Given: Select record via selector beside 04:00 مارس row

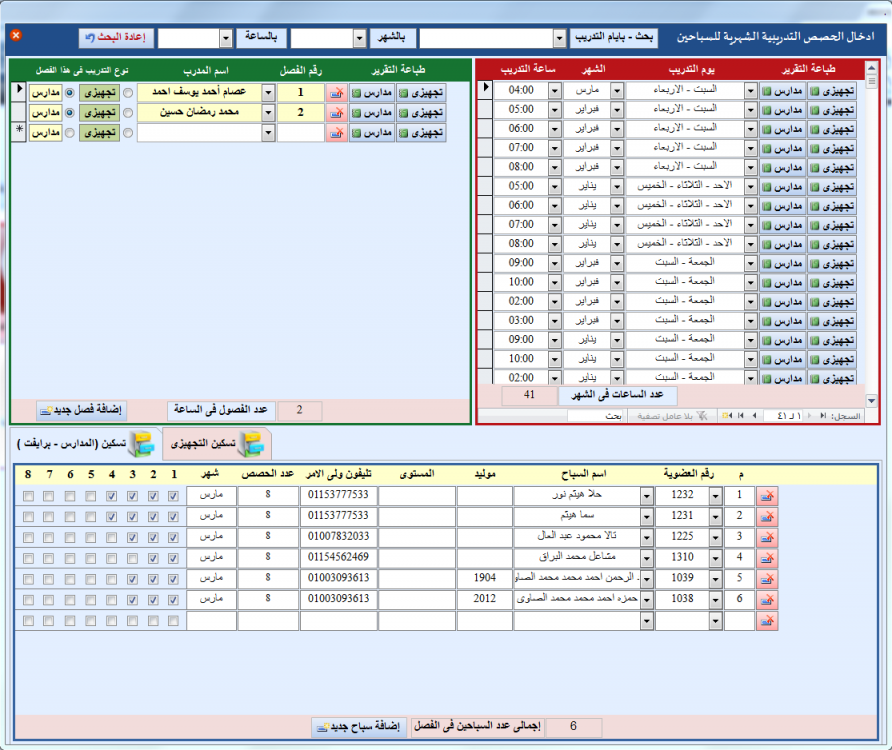Looking at the screenshot, I should pyautogui.click(x=485, y=89).
